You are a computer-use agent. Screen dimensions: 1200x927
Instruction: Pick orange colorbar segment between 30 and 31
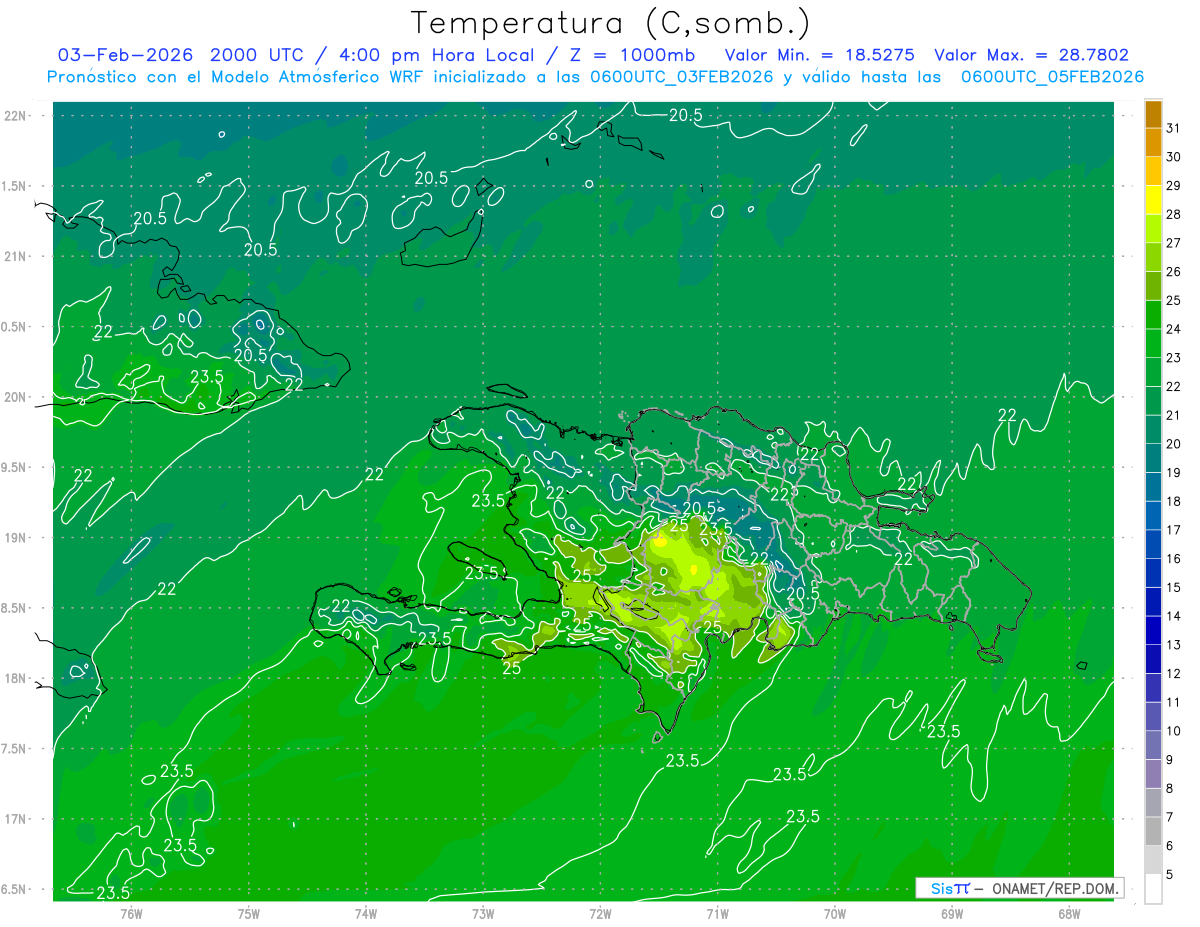click(x=1153, y=142)
